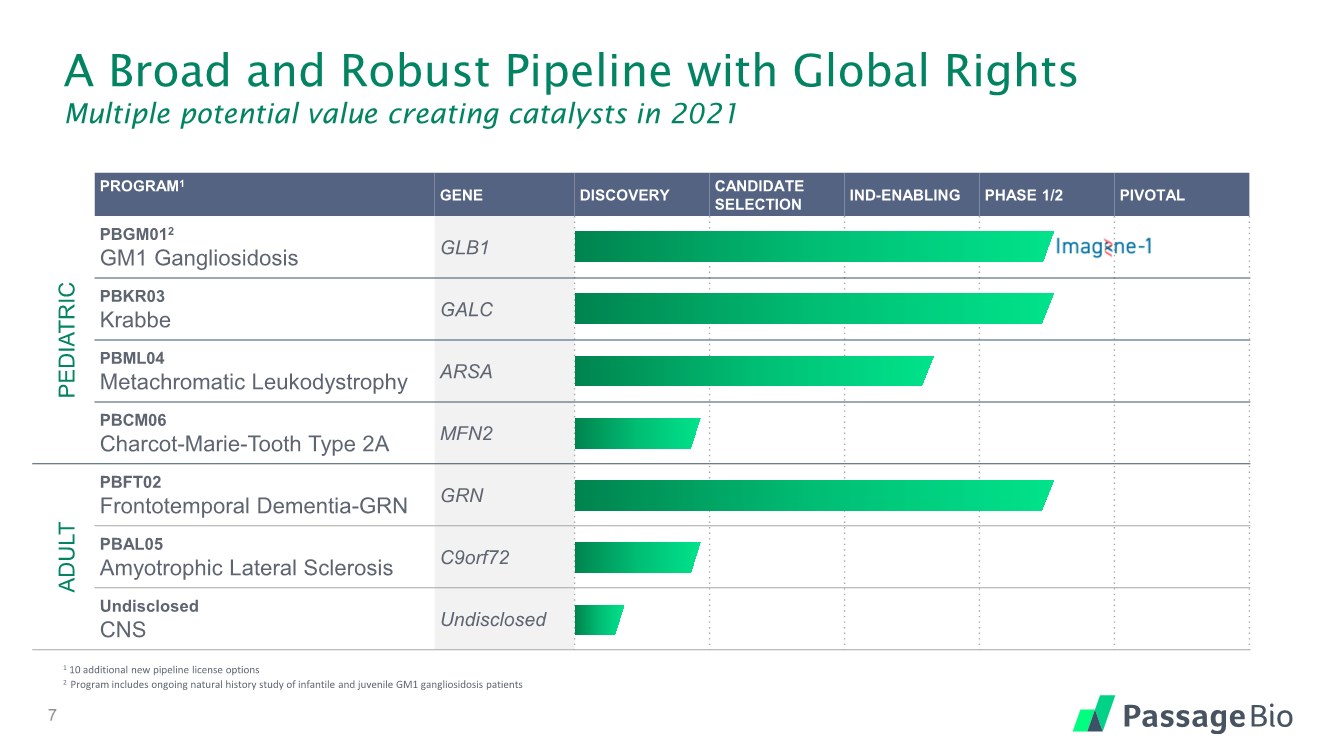
Task: Click the Passage Bio logo icon
Action: tap(1094, 713)
